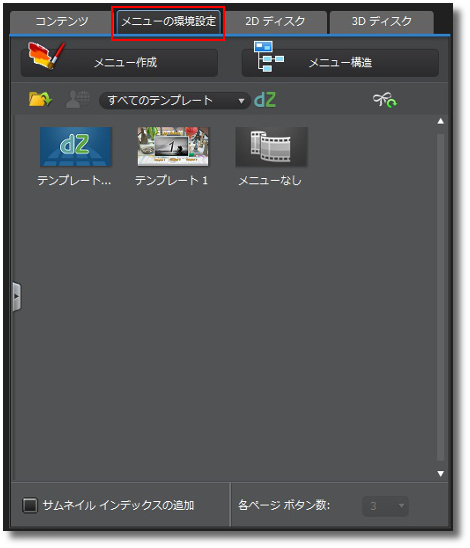This screenshot has height=548, width=470.
Task: Select the メニューなし film icon
Action: click(x=272, y=147)
